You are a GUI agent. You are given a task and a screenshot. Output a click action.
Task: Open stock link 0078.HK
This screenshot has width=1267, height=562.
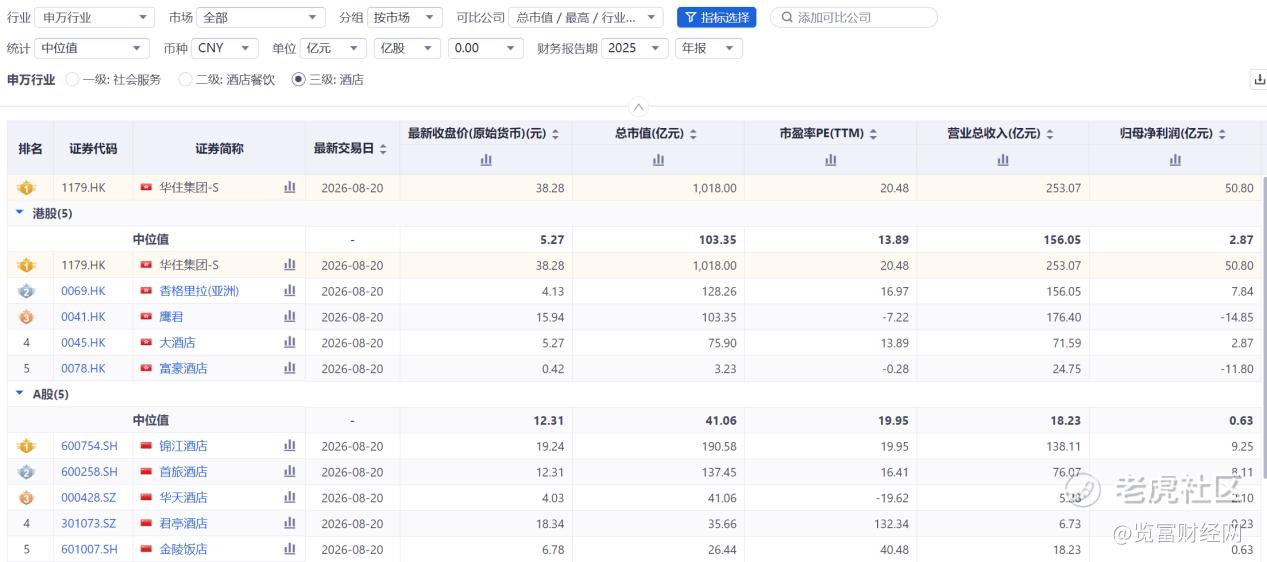83,369
